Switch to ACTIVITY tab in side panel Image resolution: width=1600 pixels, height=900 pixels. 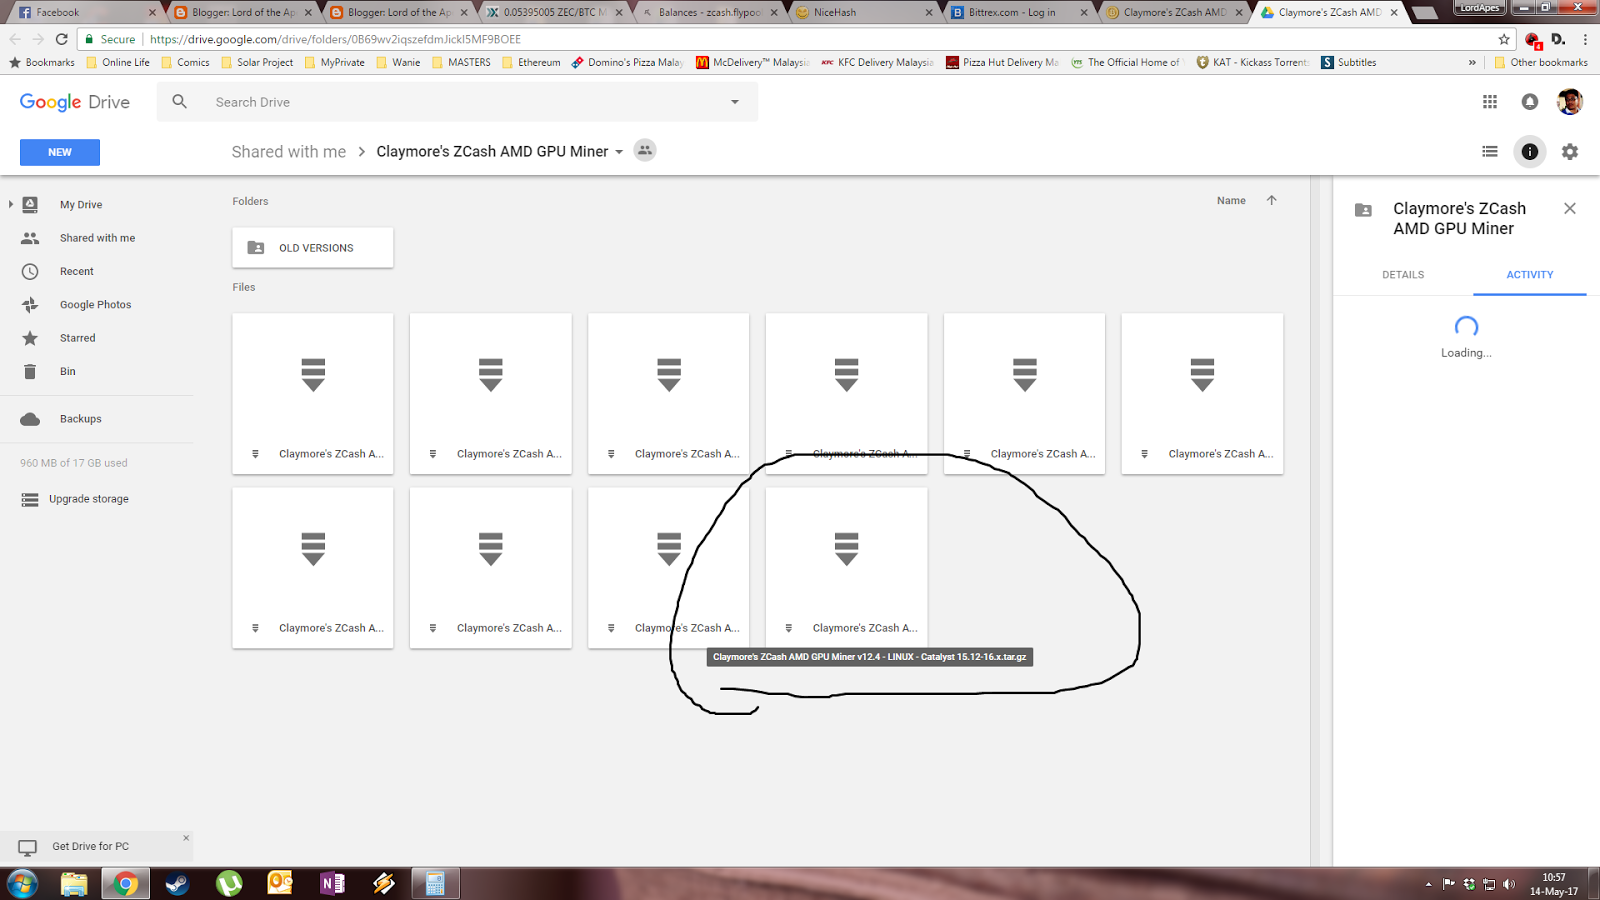click(x=1530, y=275)
